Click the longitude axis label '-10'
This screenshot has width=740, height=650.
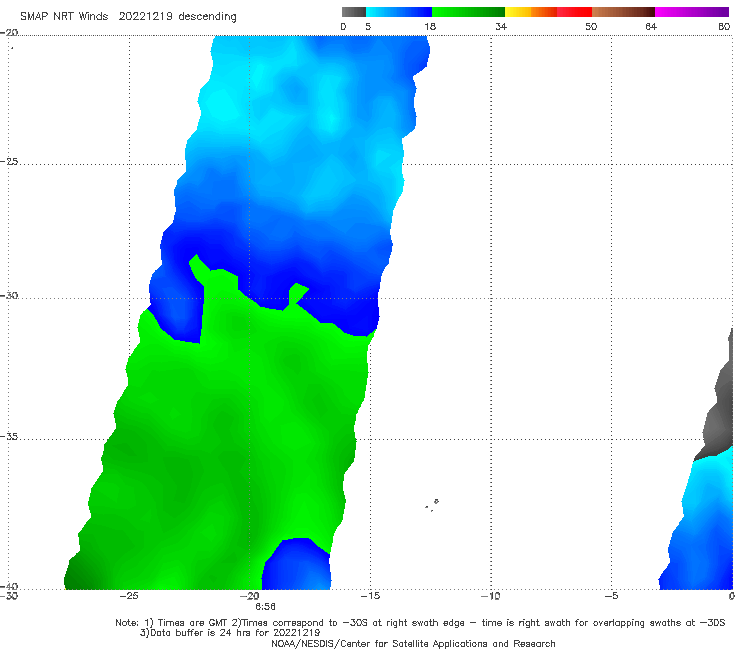coord(491,596)
